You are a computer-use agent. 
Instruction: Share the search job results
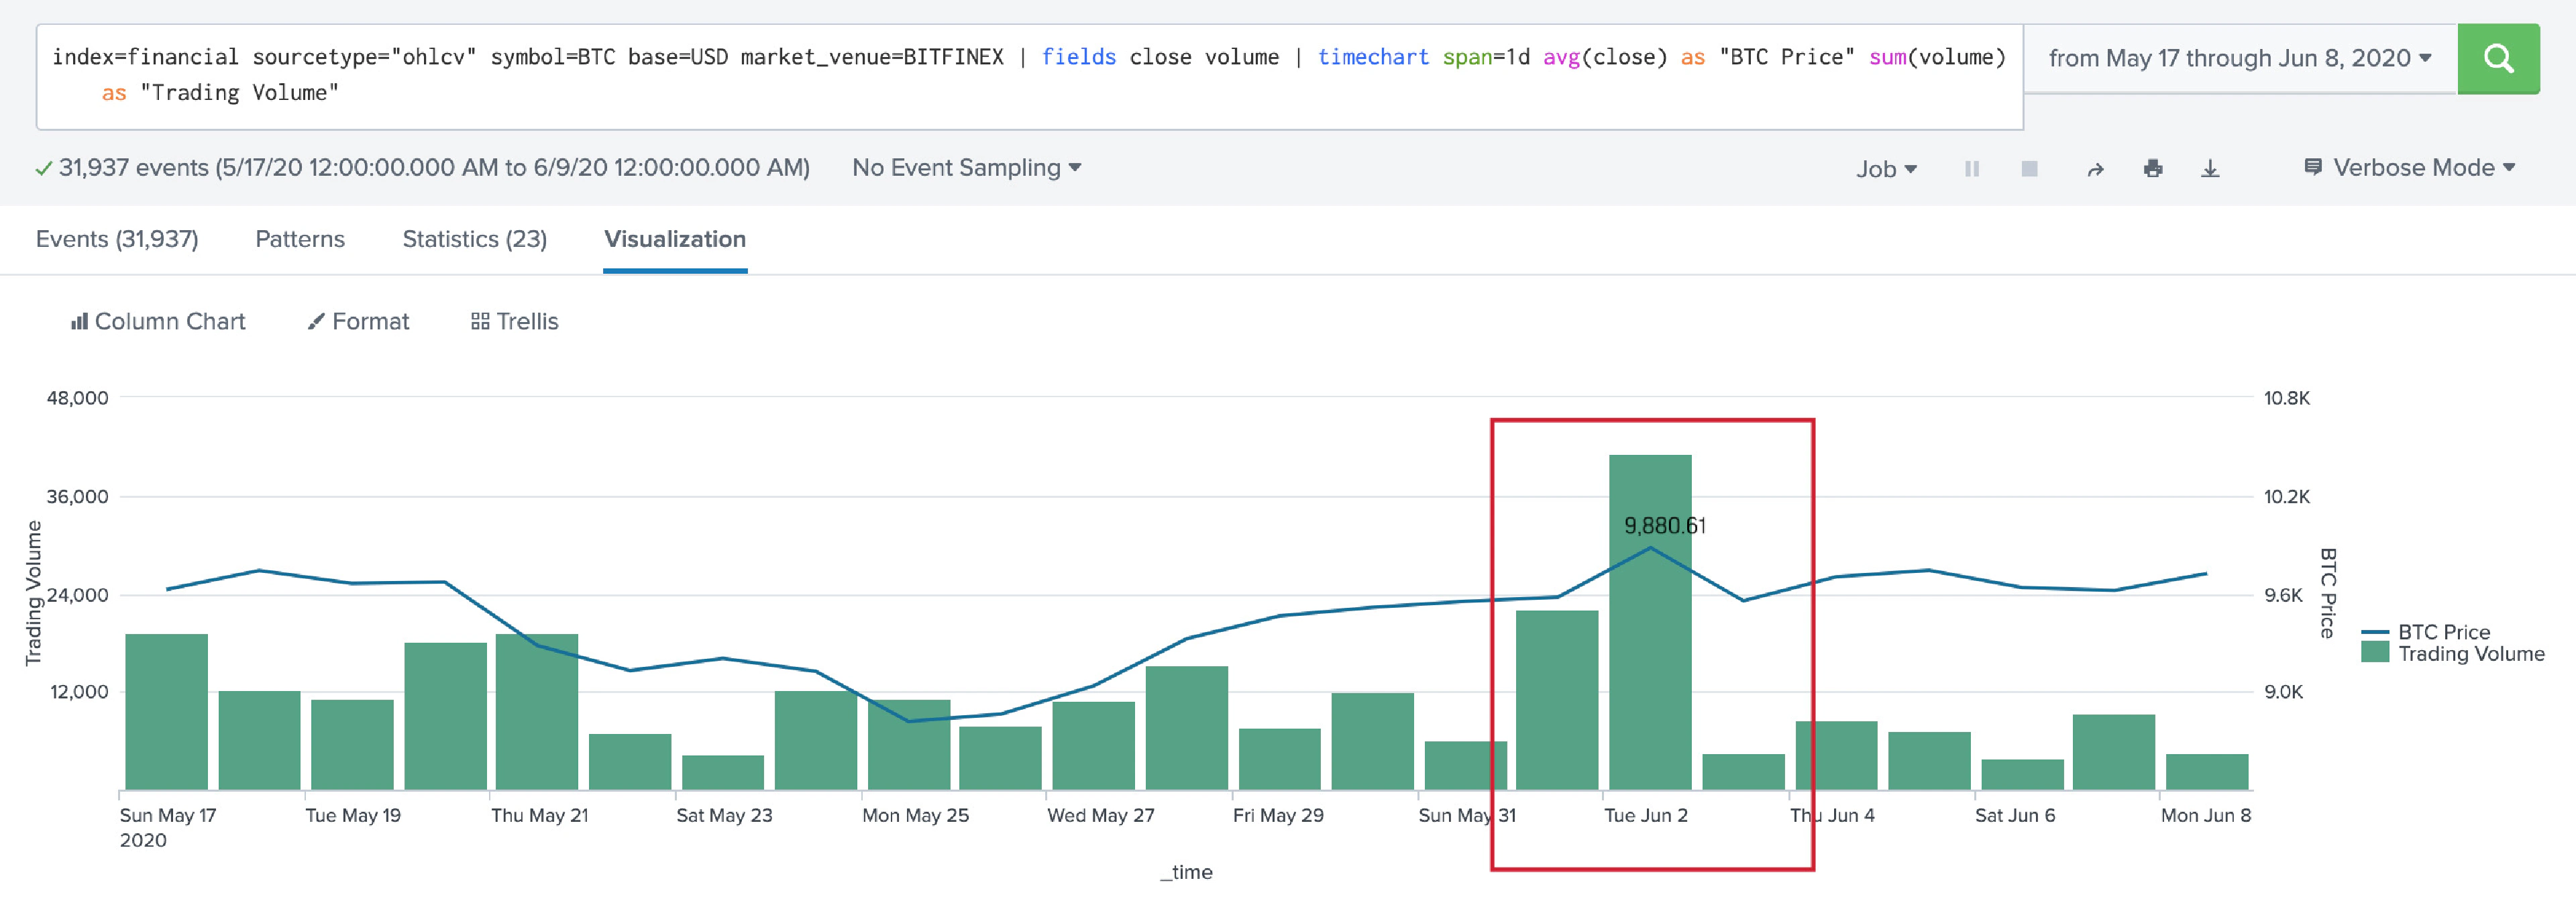click(x=2095, y=169)
